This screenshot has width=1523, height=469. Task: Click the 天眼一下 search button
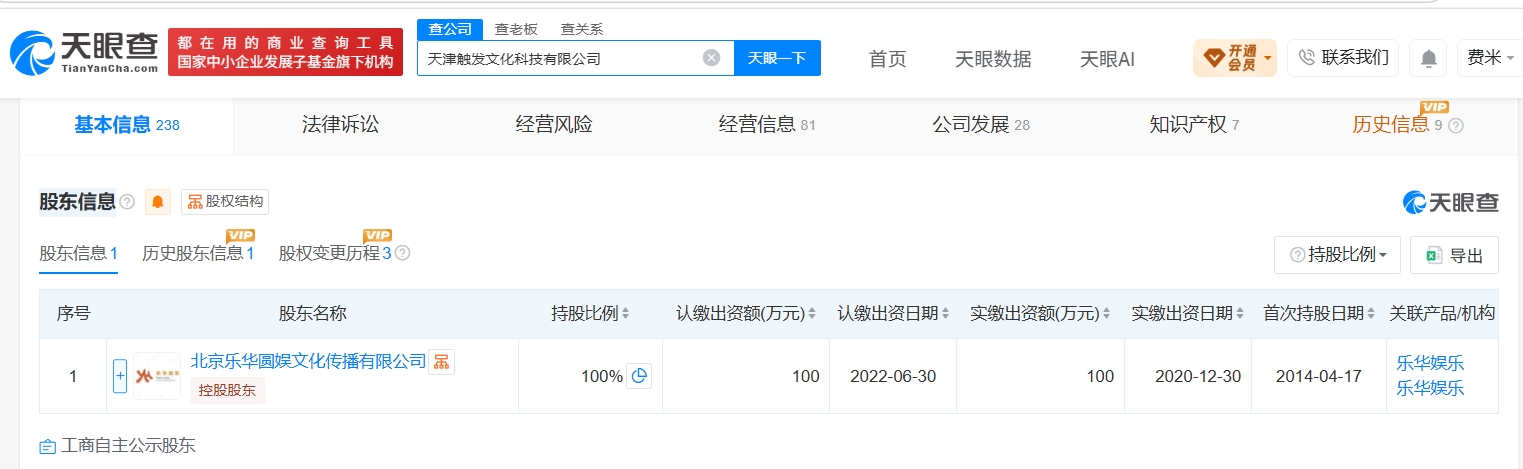click(x=777, y=58)
